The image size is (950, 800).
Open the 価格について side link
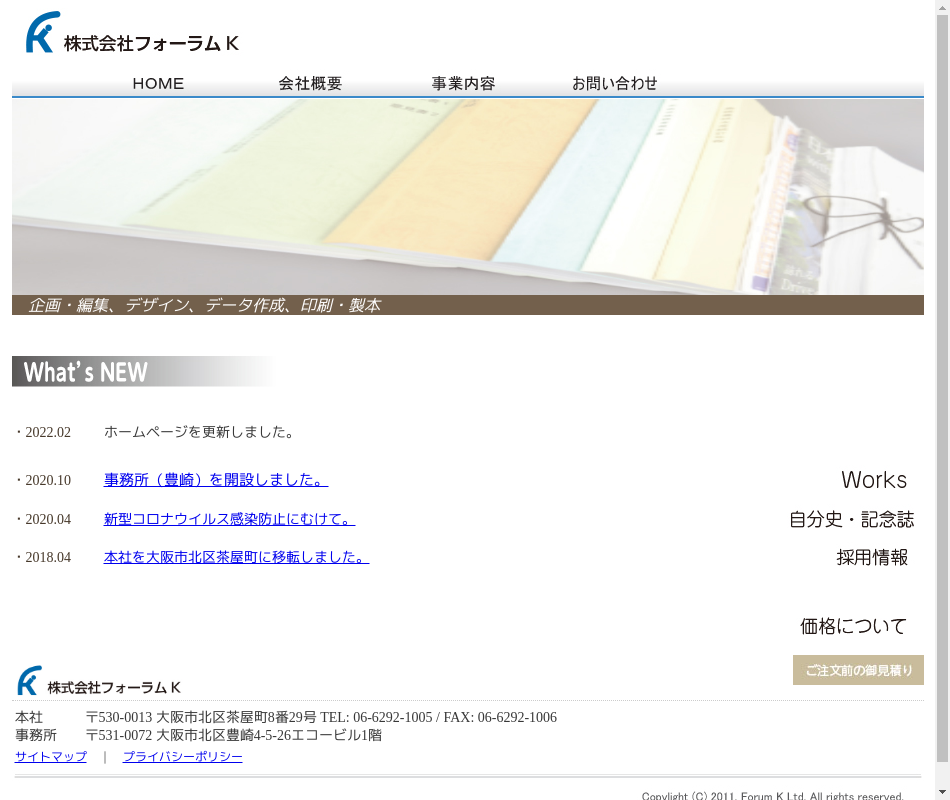853,627
